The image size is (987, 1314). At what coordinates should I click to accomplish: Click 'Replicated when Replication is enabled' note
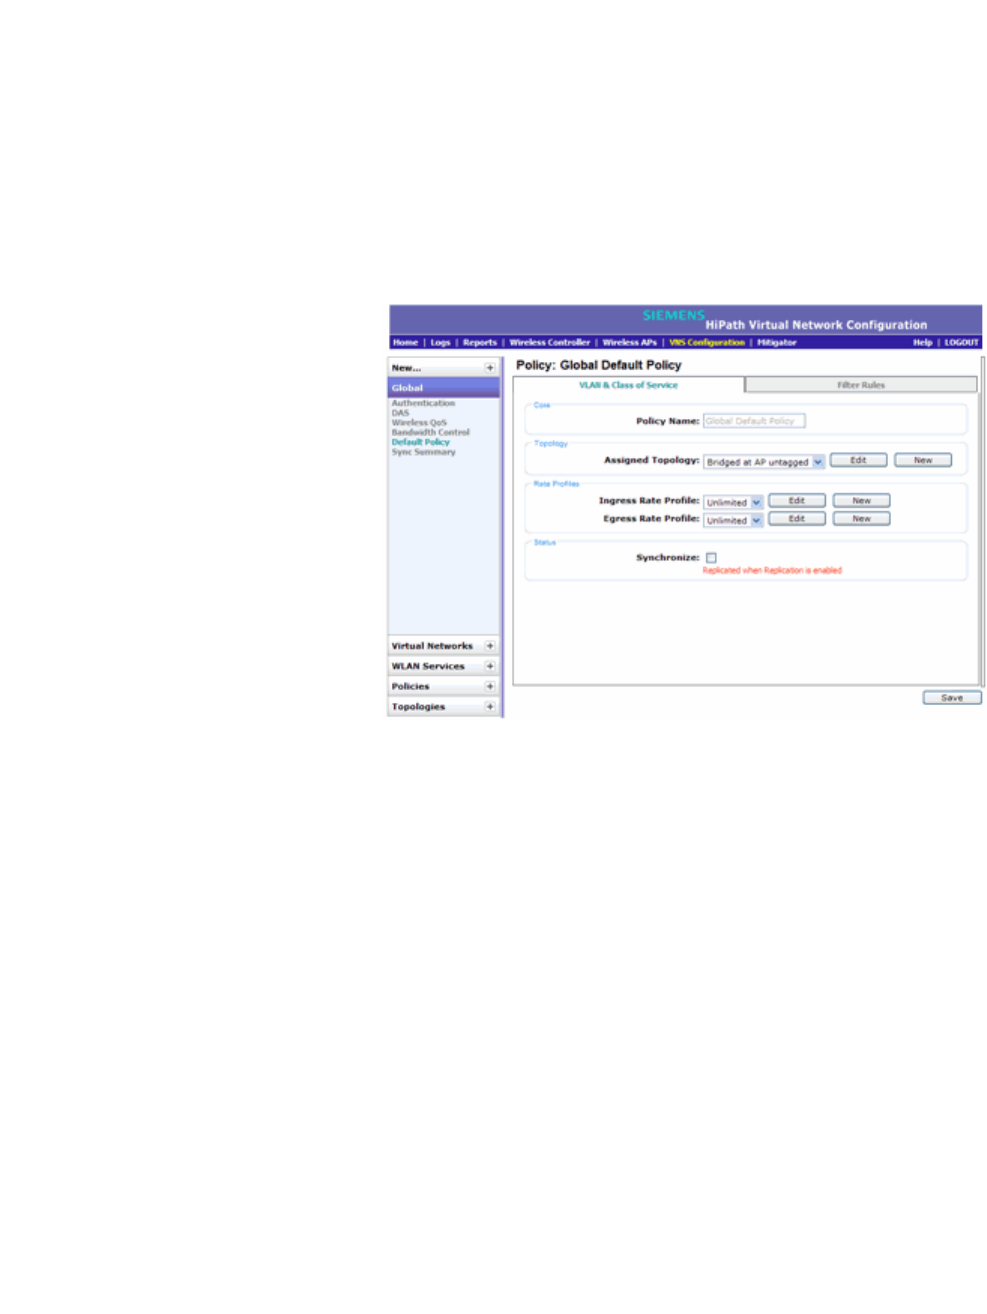(x=772, y=571)
